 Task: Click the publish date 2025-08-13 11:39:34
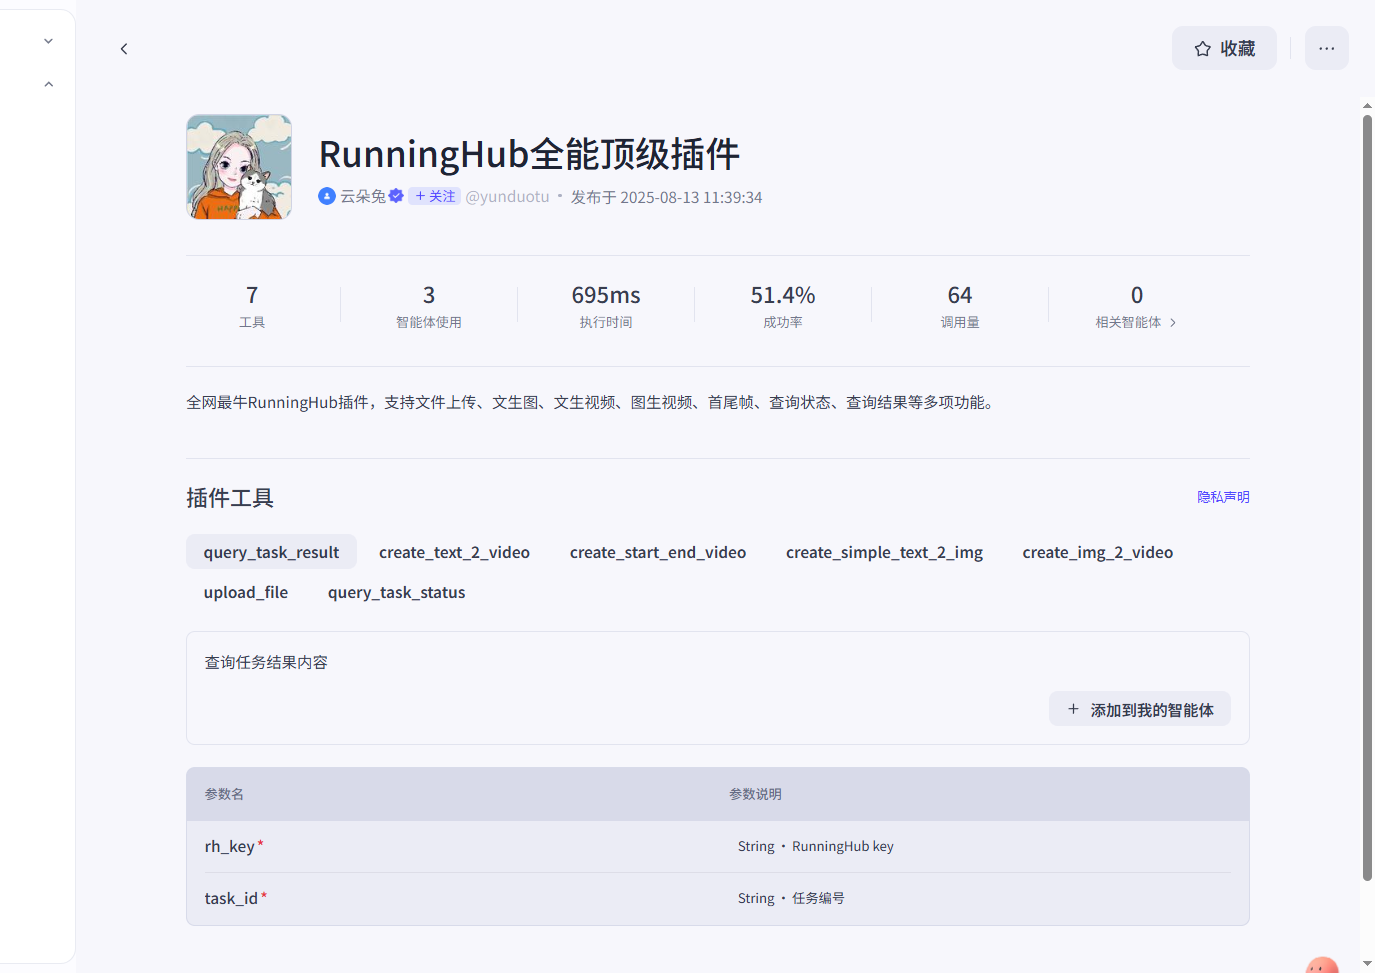tap(691, 197)
